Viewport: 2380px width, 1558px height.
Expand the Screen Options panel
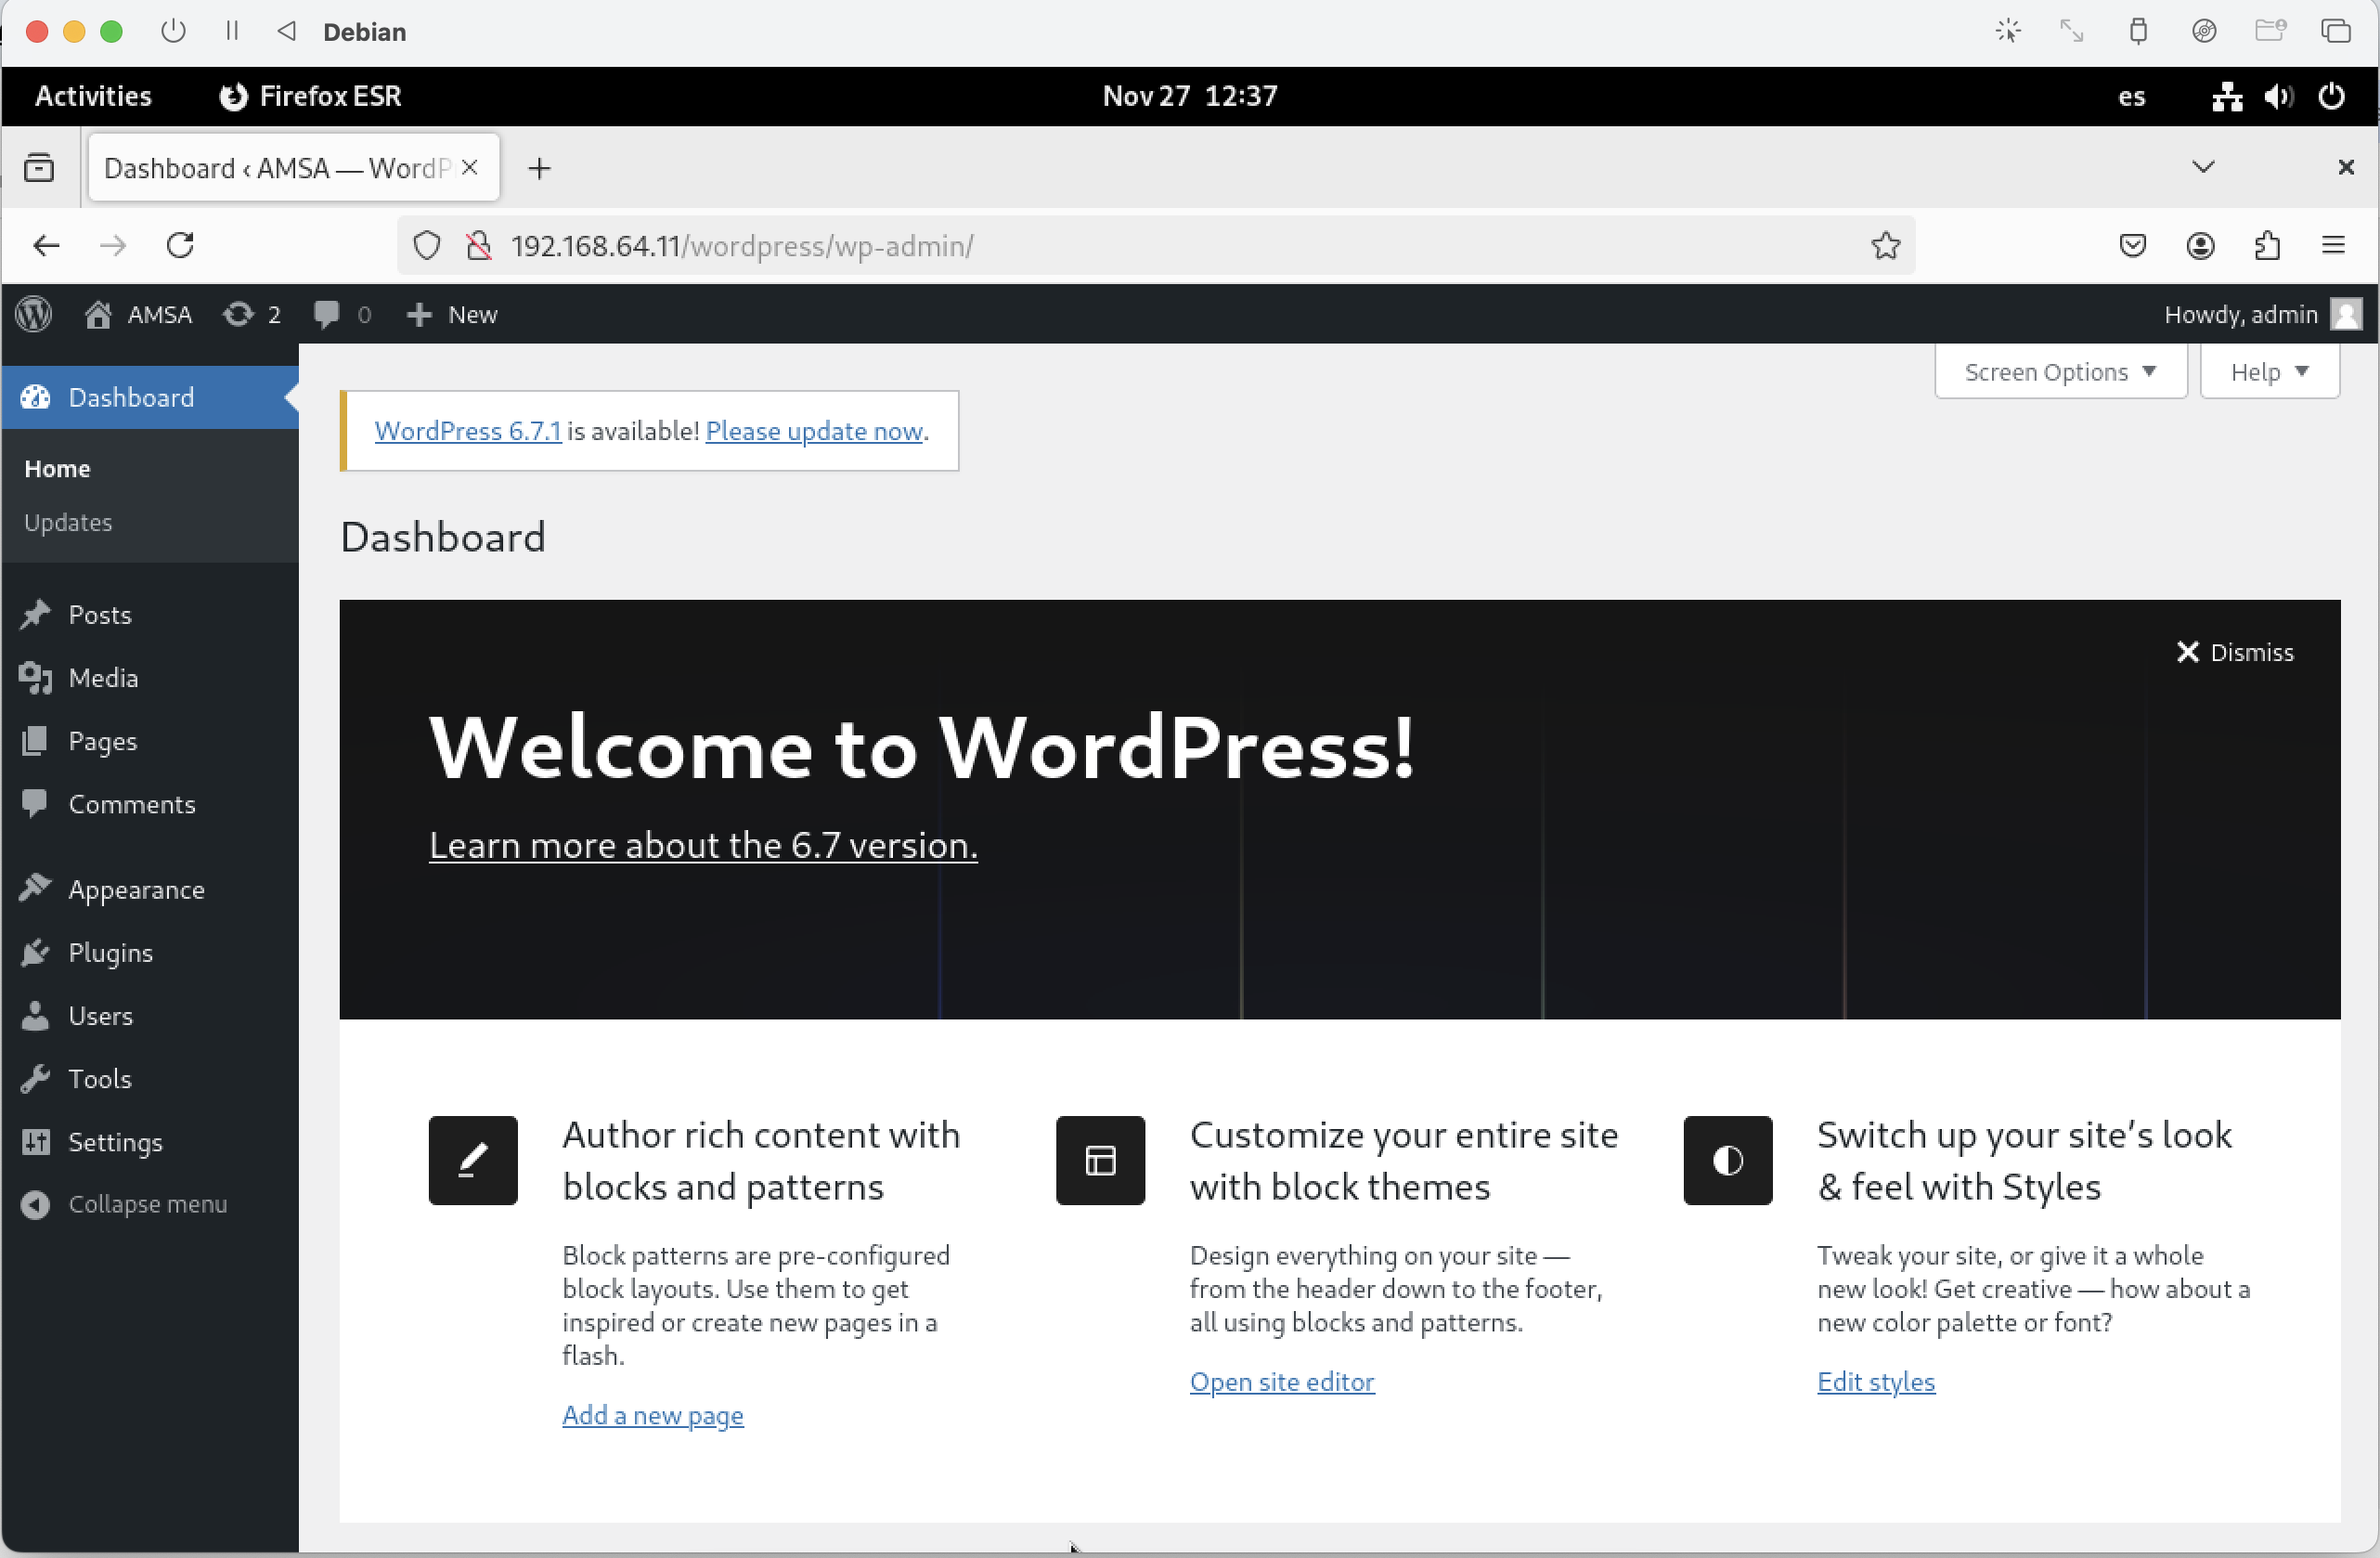click(x=2060, y=372)
